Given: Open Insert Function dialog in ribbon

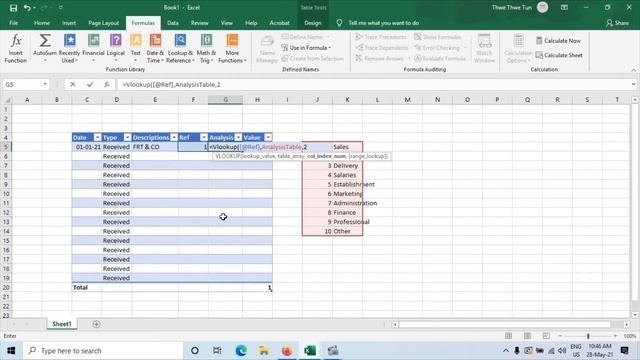Looking at the screenshot, I should coord(16,49).
